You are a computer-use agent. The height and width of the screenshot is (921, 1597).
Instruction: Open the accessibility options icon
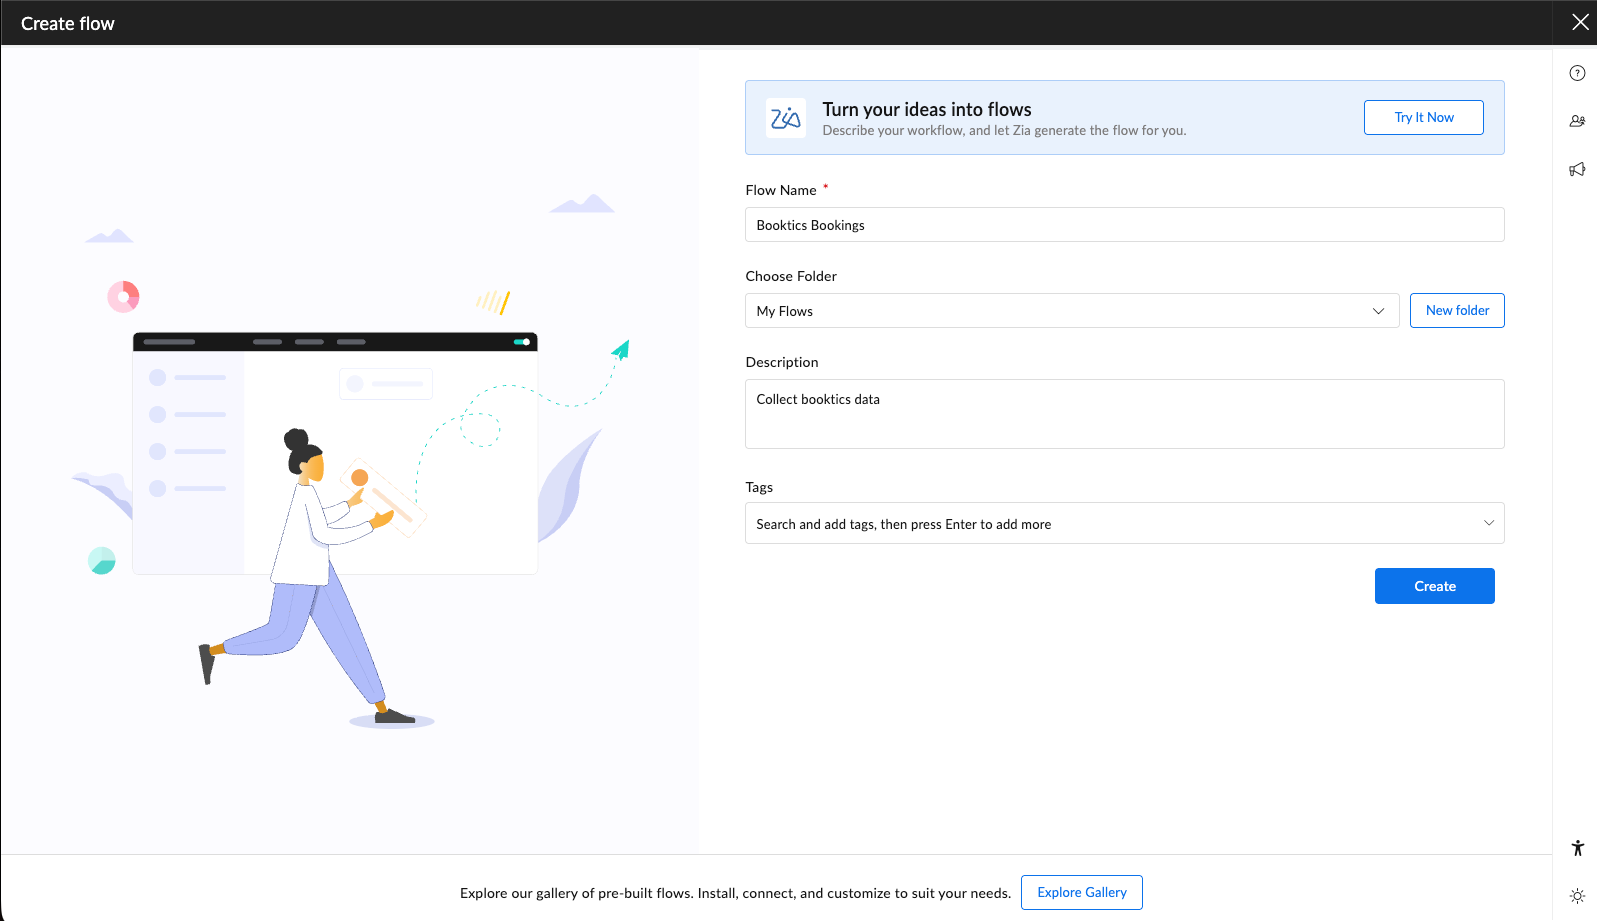(x=1577, y=848)
